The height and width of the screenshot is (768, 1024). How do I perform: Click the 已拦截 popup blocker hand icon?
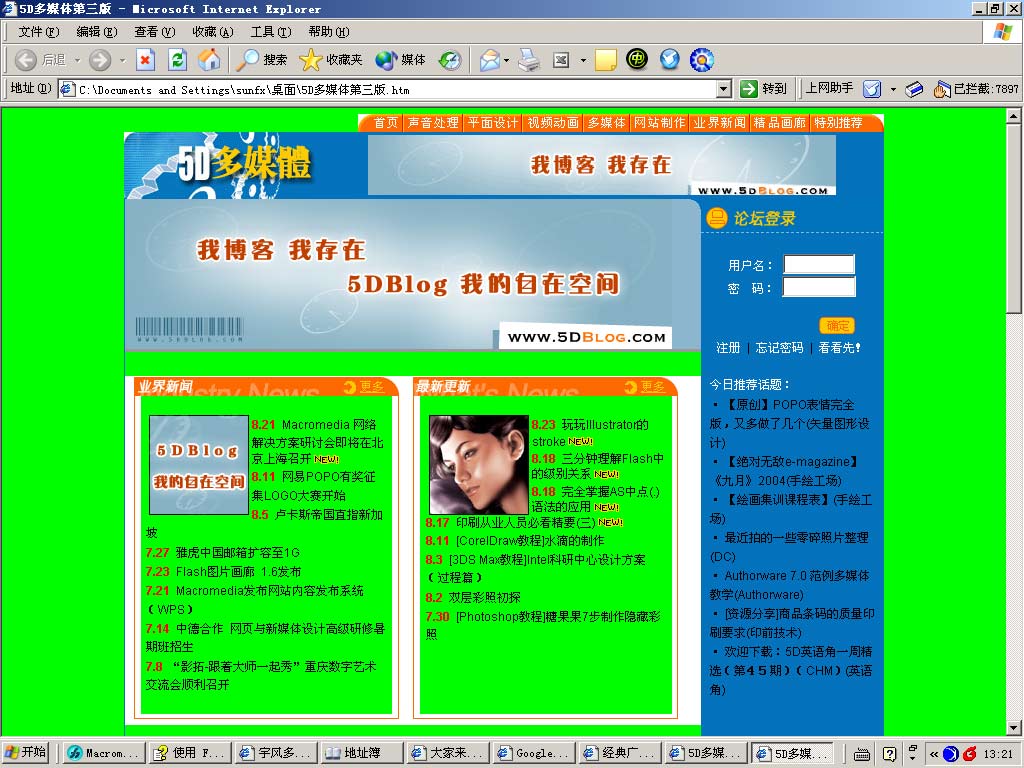click(942, 89)
